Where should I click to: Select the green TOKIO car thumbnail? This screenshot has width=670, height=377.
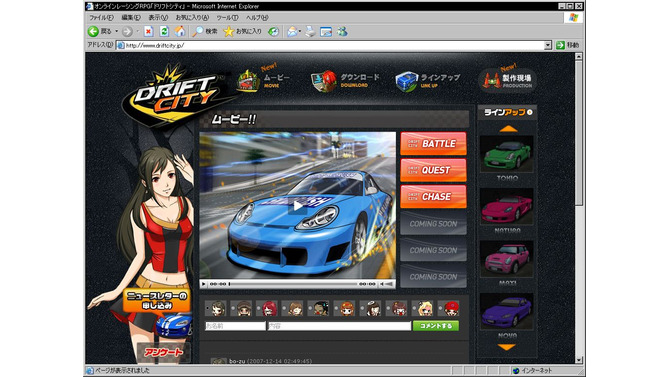click(x=507, y=154)
